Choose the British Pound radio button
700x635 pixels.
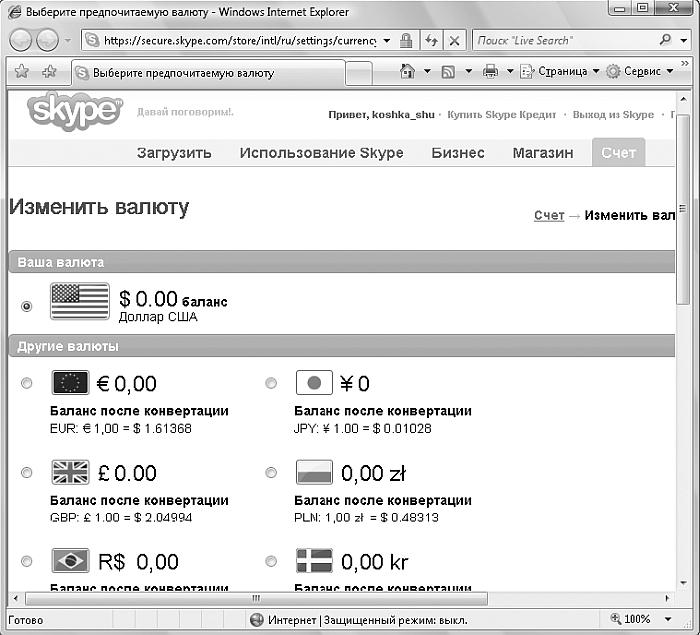27,472
